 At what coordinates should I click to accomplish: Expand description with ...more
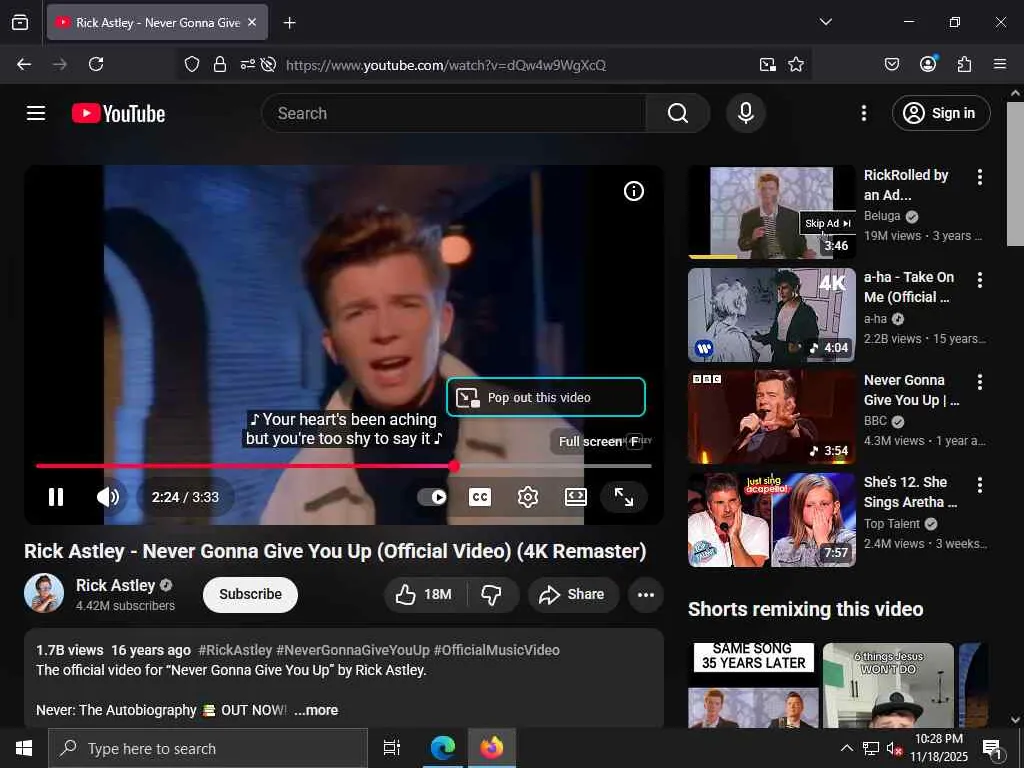316,710
